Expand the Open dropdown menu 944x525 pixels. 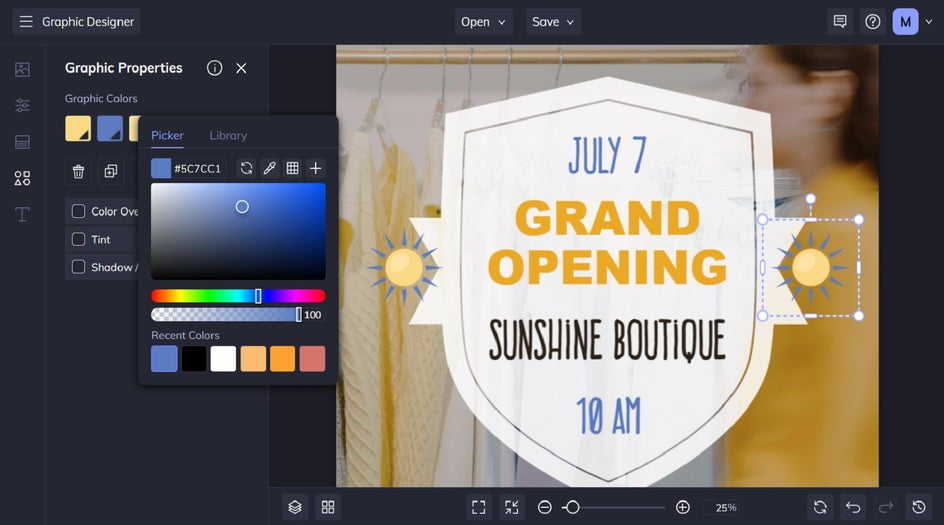tap(483, 22)
